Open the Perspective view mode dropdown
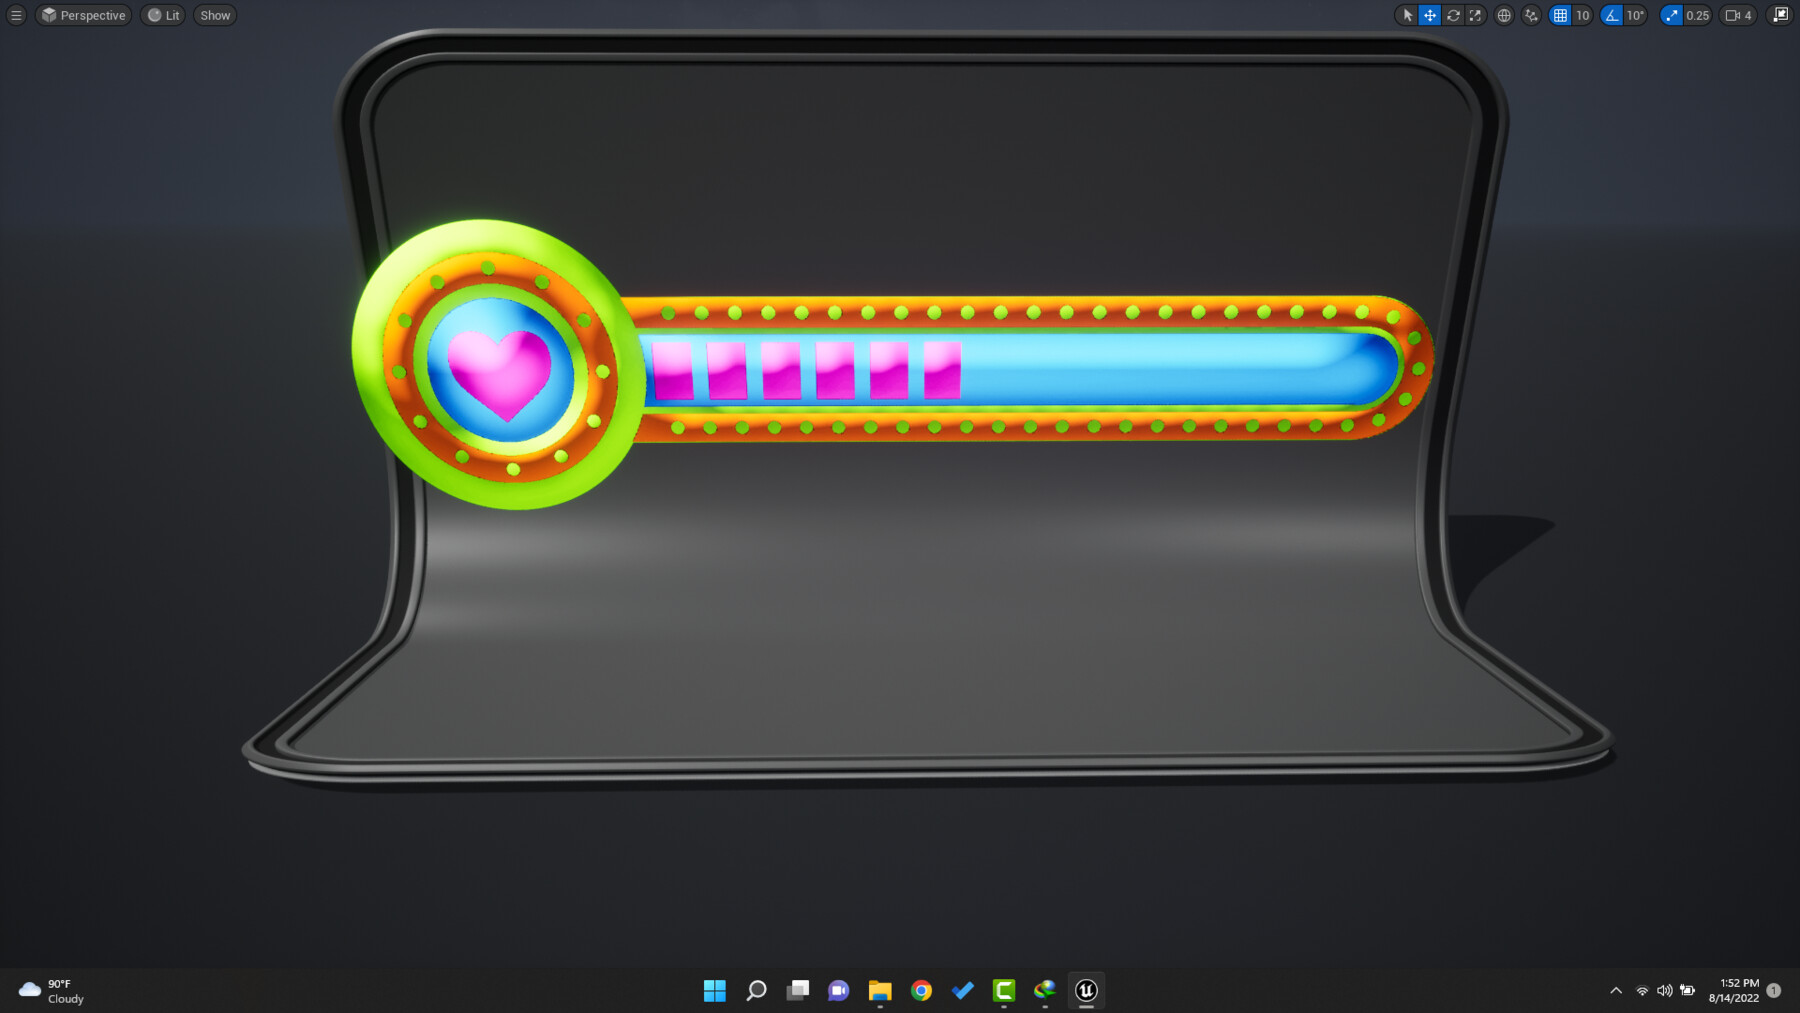This screenshot has width=1800, height=1013. [x=83, y=15]
